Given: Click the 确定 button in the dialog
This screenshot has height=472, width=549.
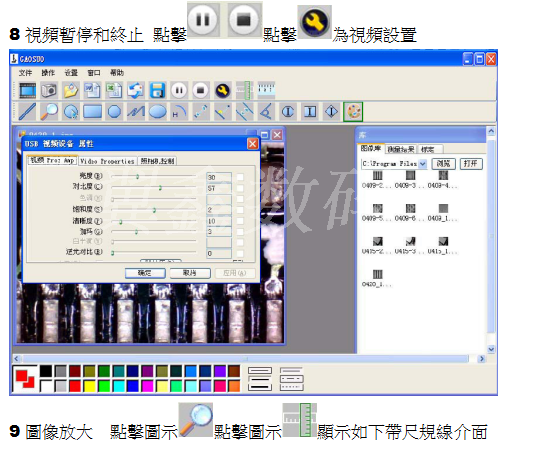Looking at the screenshot, I should pos(145,273).
